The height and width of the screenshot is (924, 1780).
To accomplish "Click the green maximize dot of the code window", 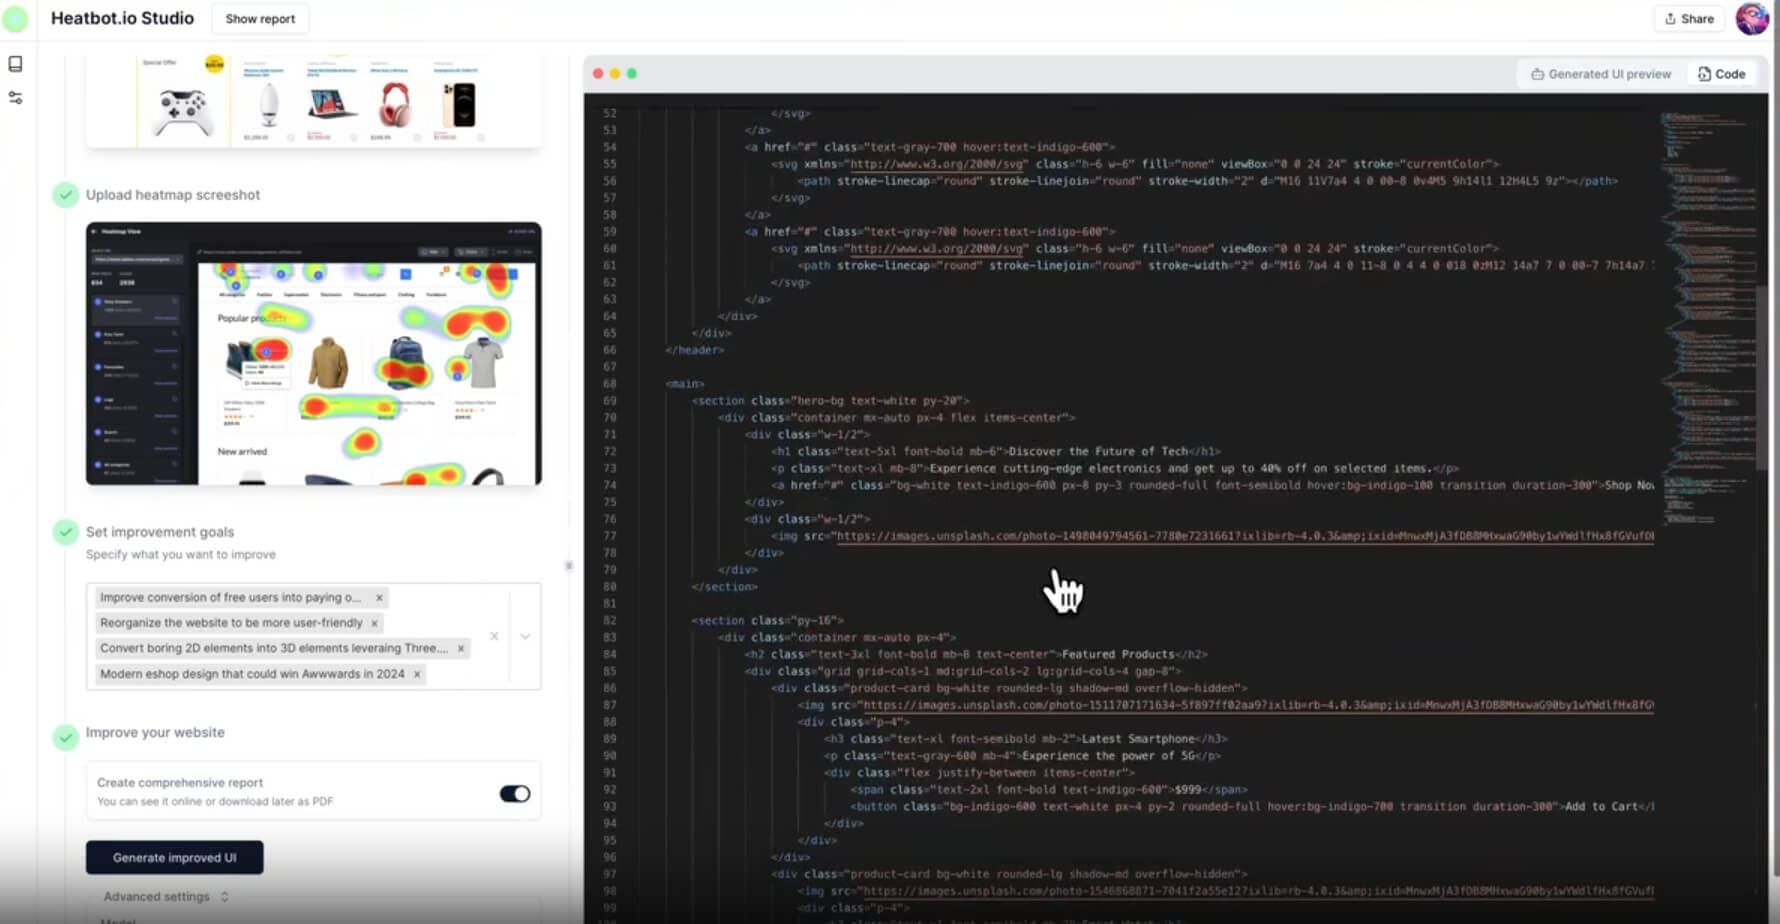I will pos(632,74).
